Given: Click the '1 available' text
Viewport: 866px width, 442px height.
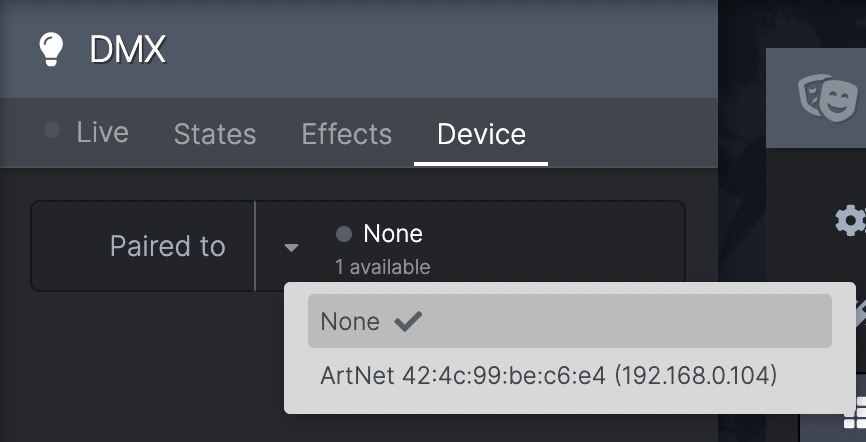Looking at the screenshot, I should [382, 267].
